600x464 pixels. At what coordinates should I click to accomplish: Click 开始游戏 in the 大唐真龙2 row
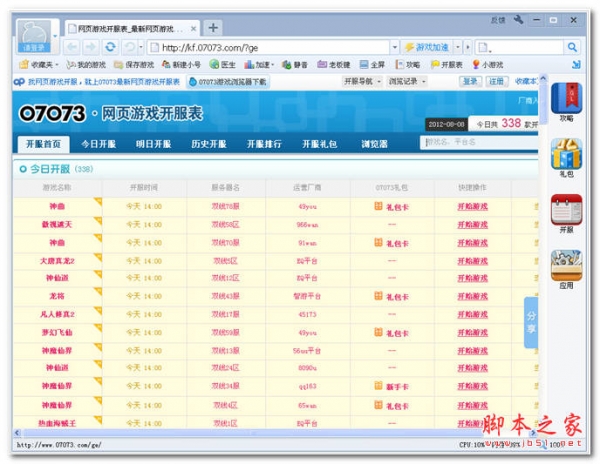(x=472, y=261)
